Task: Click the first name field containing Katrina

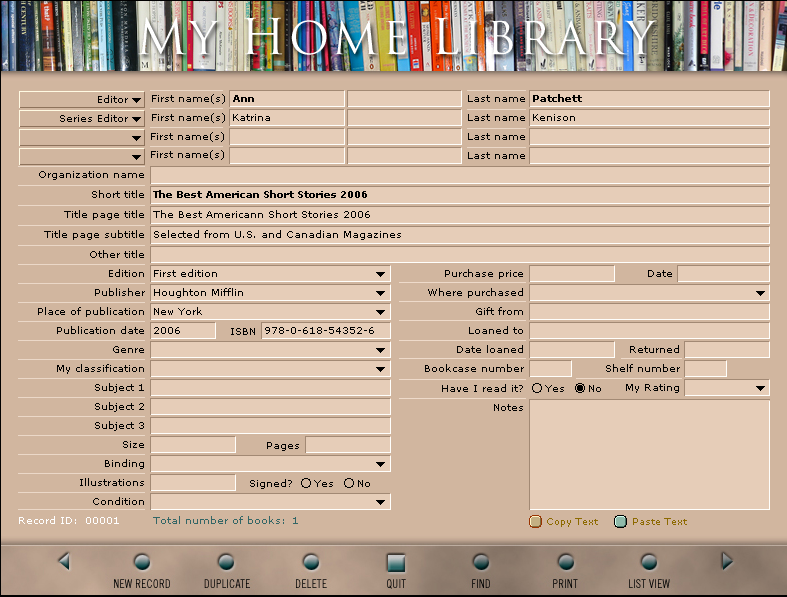Action: pos(287,118)
